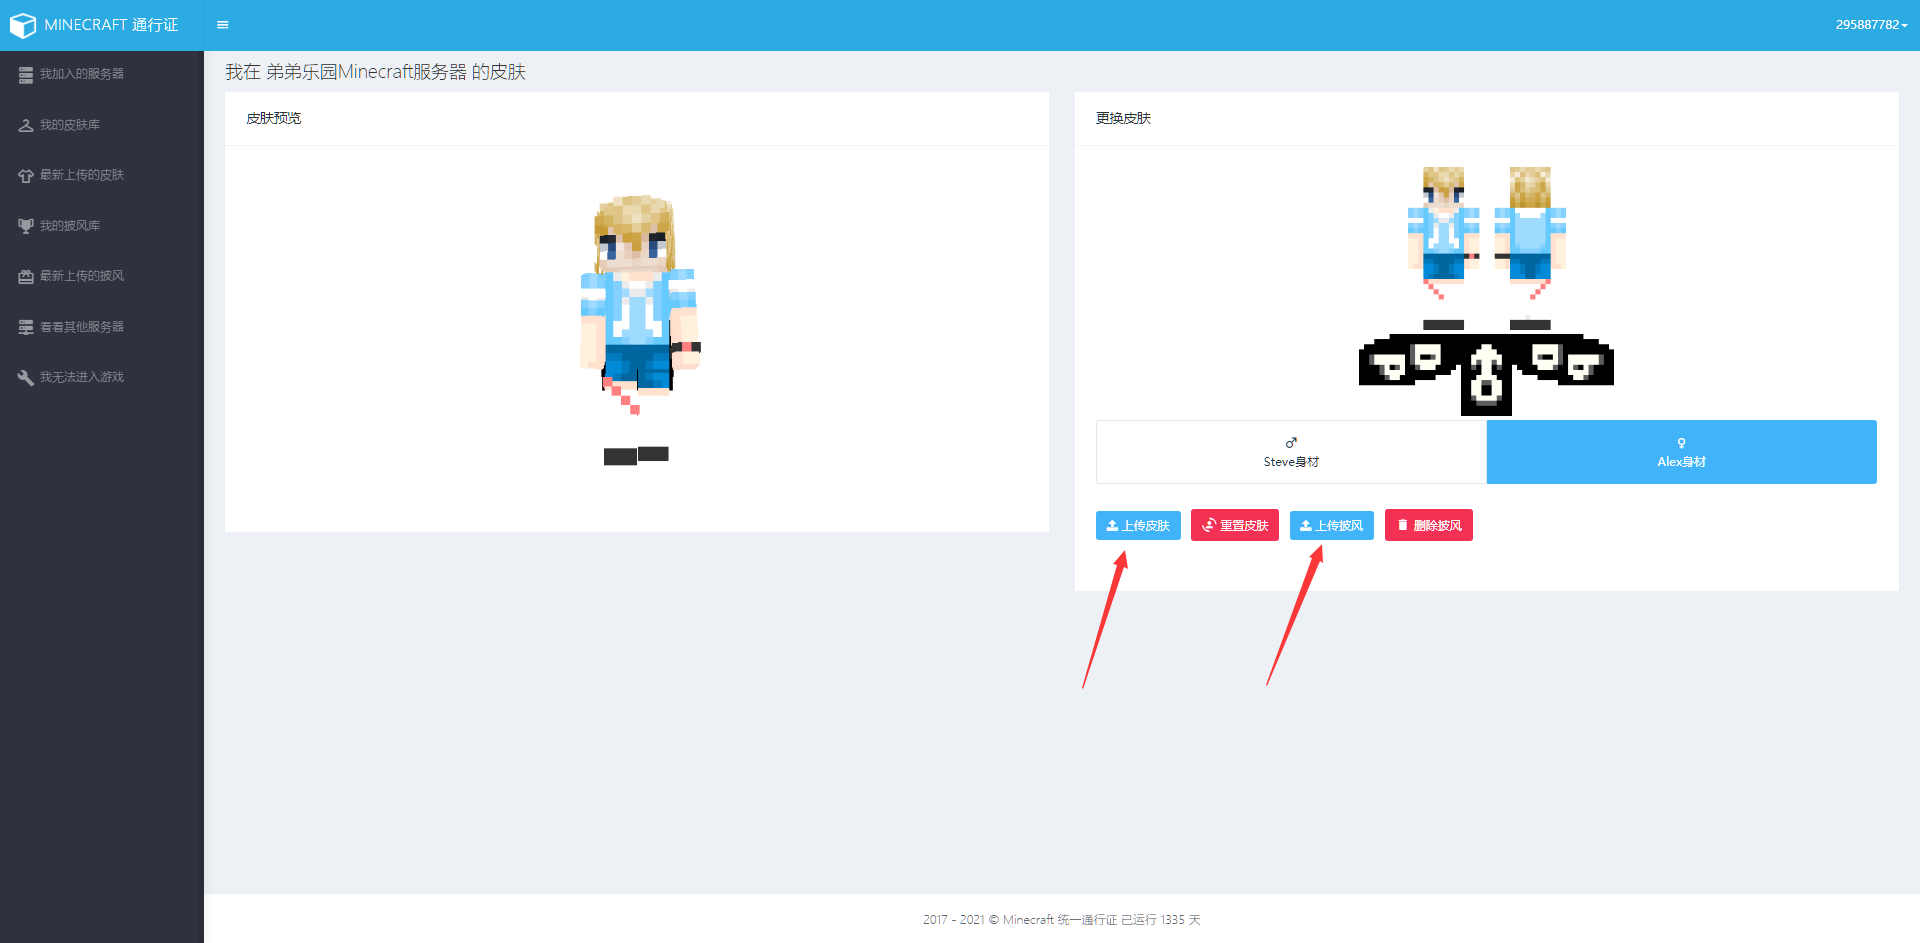Viewport: 1920px width, 943px height.
Task: Click the large 3D skin preview character
Action: pos(640,330)
